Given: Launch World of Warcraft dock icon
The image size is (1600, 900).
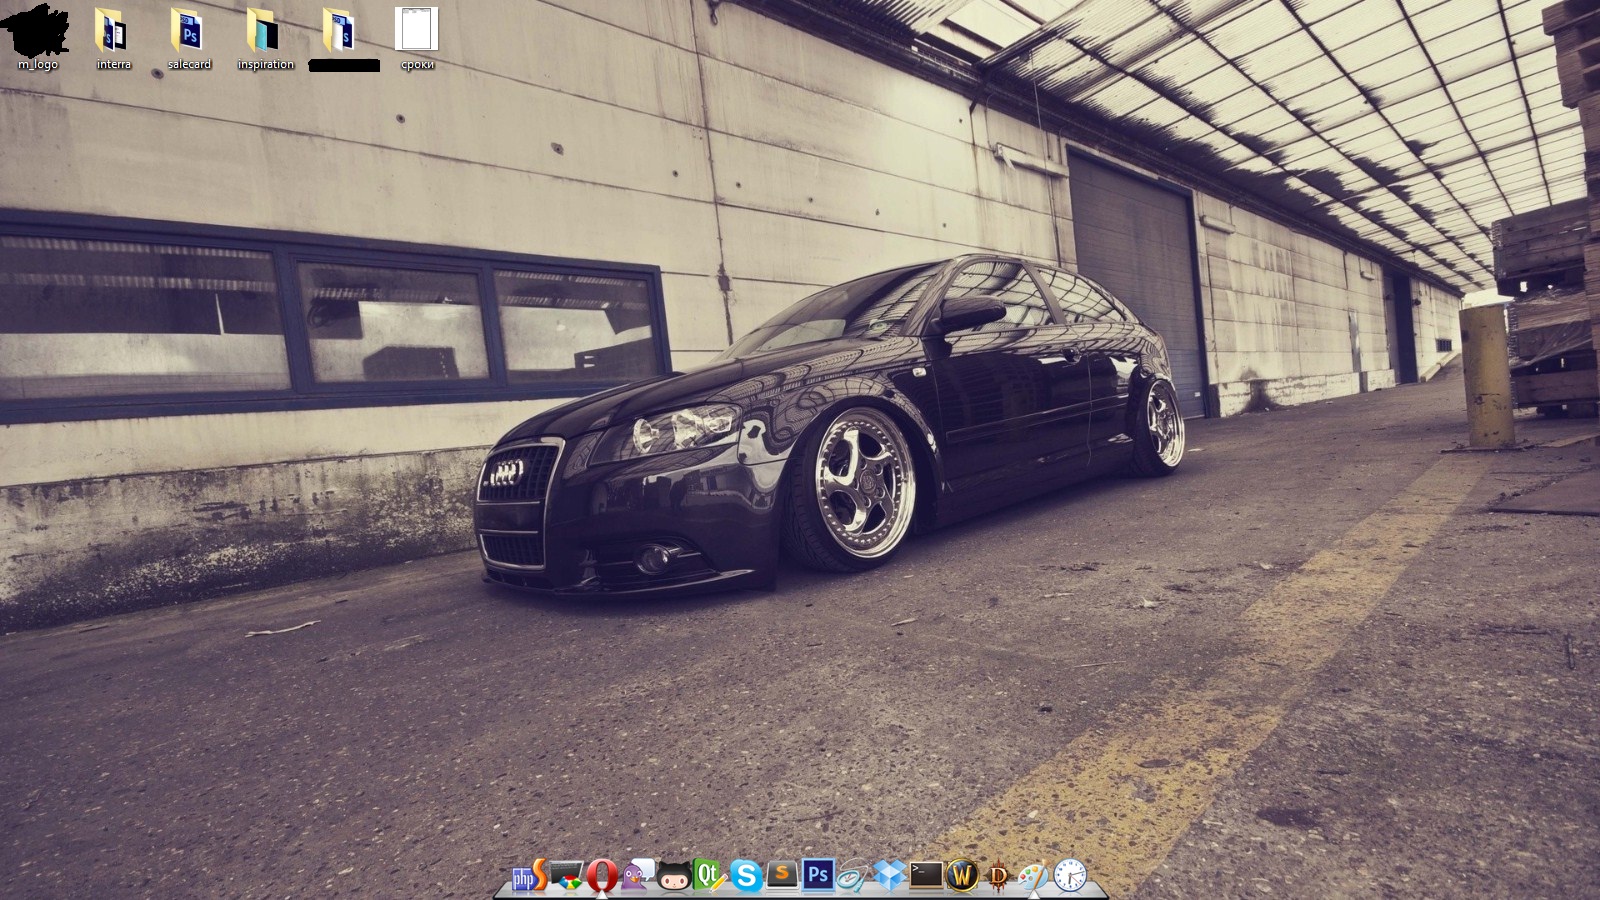Looking at the screenshot, I should [962, 876].
